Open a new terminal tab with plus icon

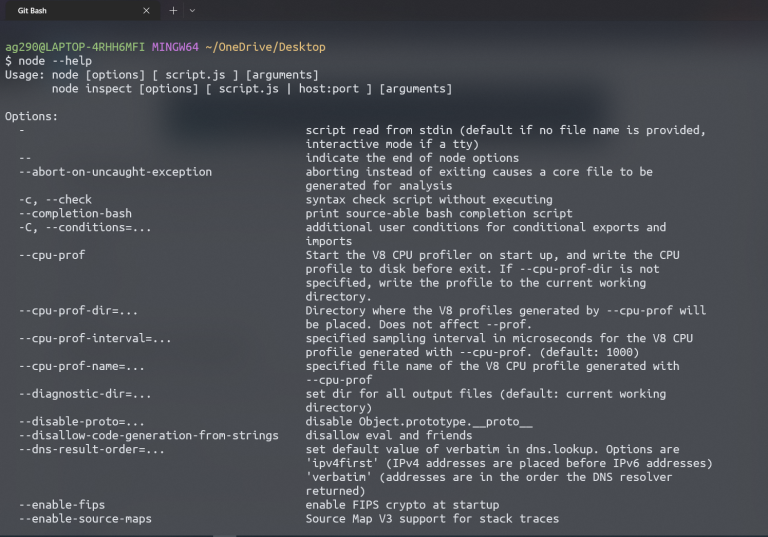tap(173, 10)
